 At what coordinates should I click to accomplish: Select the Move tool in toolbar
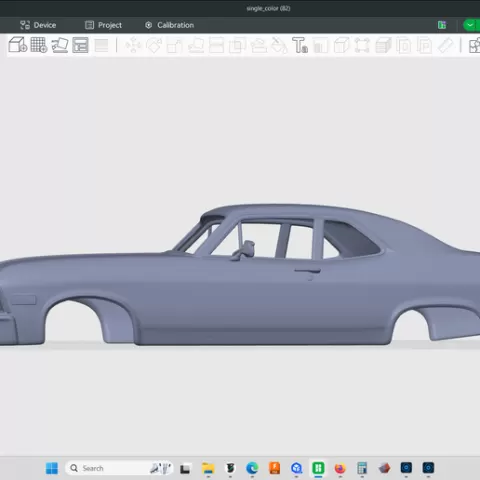pyautogui.click(x=133, y=45)
